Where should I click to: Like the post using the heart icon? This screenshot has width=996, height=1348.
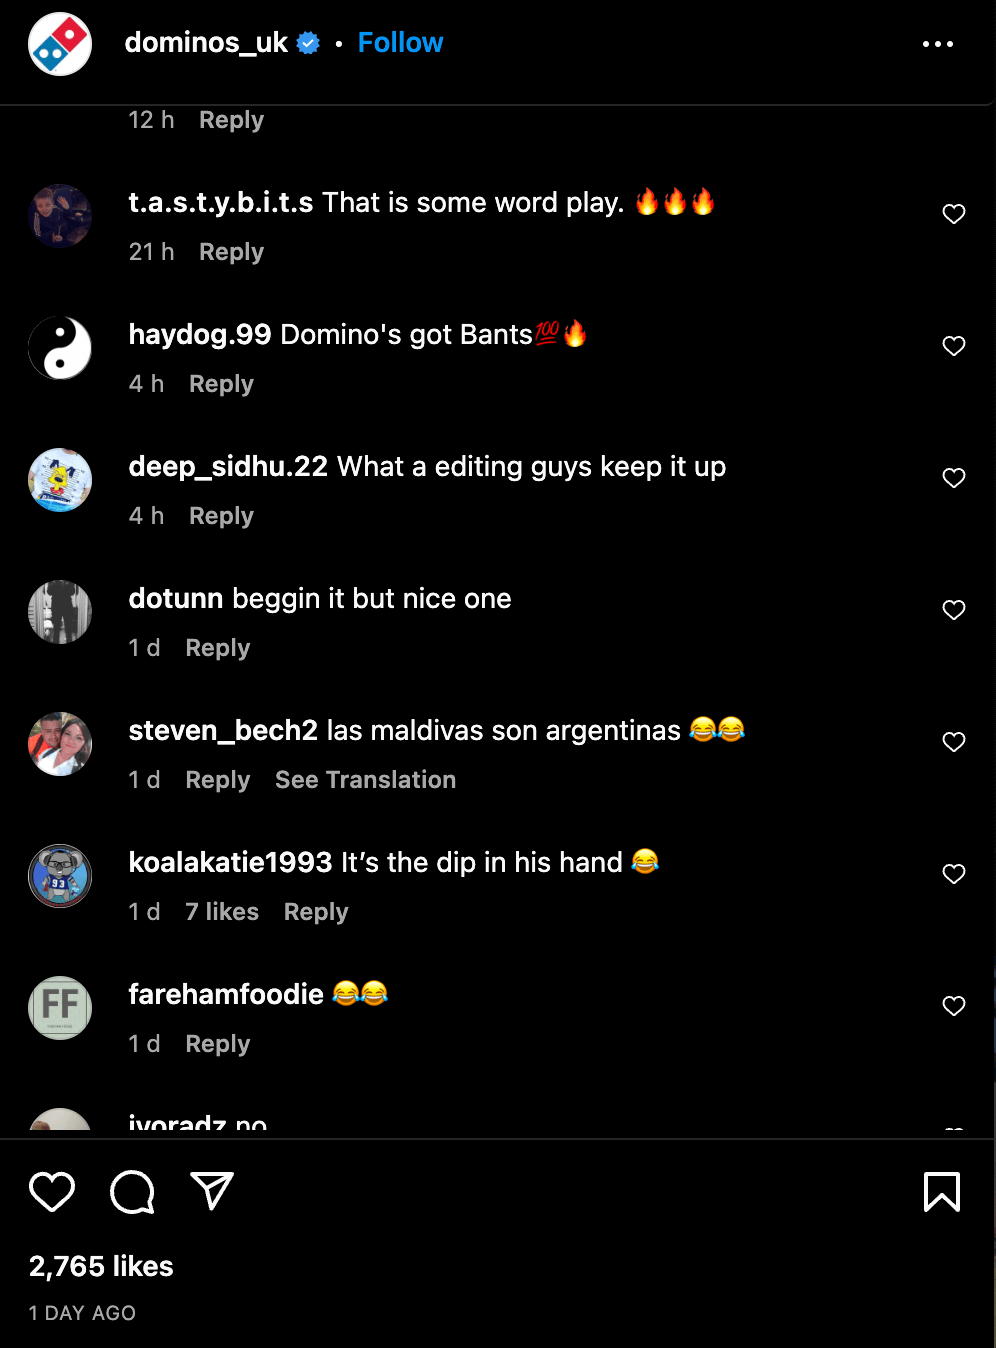[x=52, y=1191]
